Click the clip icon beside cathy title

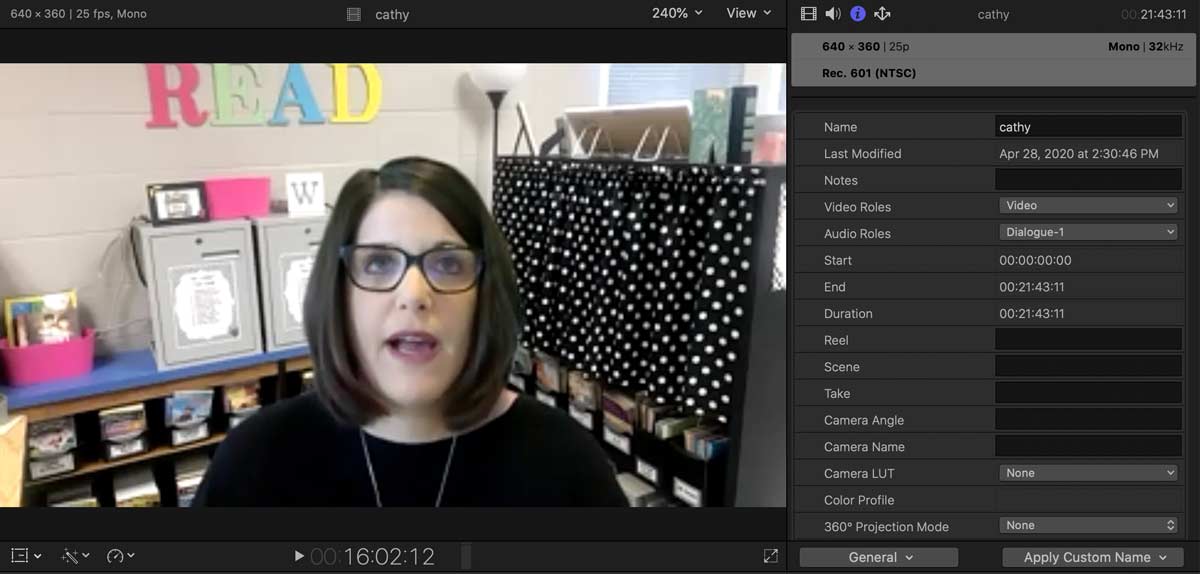[x=353, y=14]
